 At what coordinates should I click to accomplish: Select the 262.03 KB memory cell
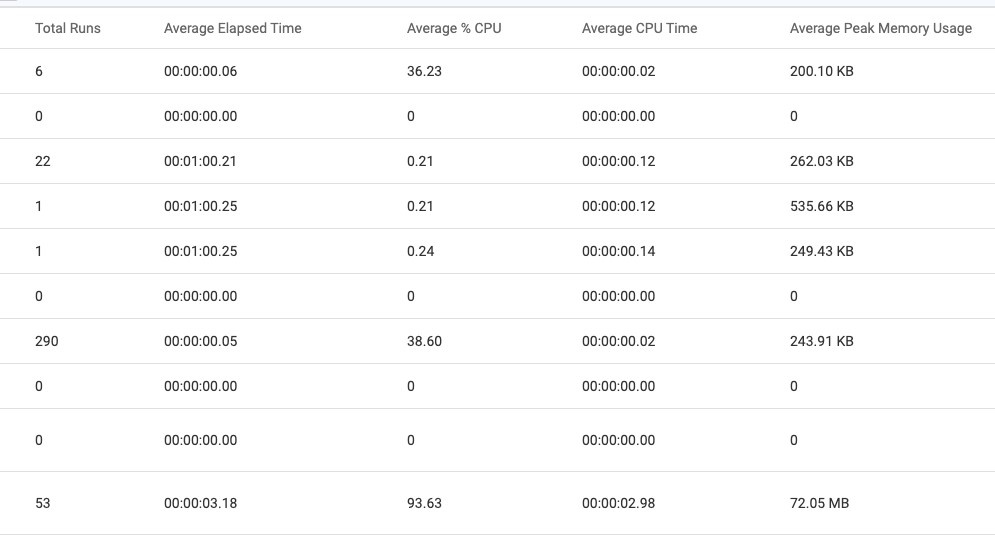coord(821,161)
